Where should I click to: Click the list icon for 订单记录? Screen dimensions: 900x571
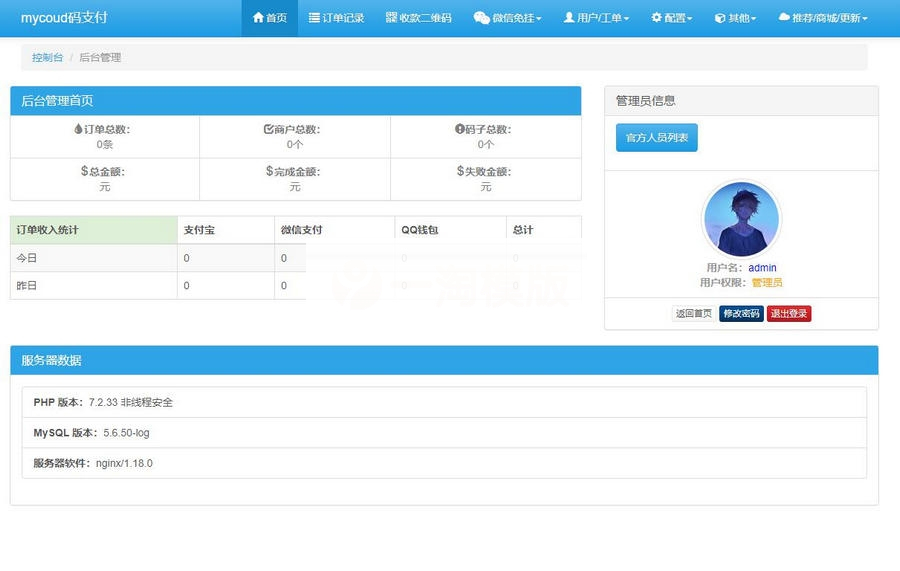point(314,18)
